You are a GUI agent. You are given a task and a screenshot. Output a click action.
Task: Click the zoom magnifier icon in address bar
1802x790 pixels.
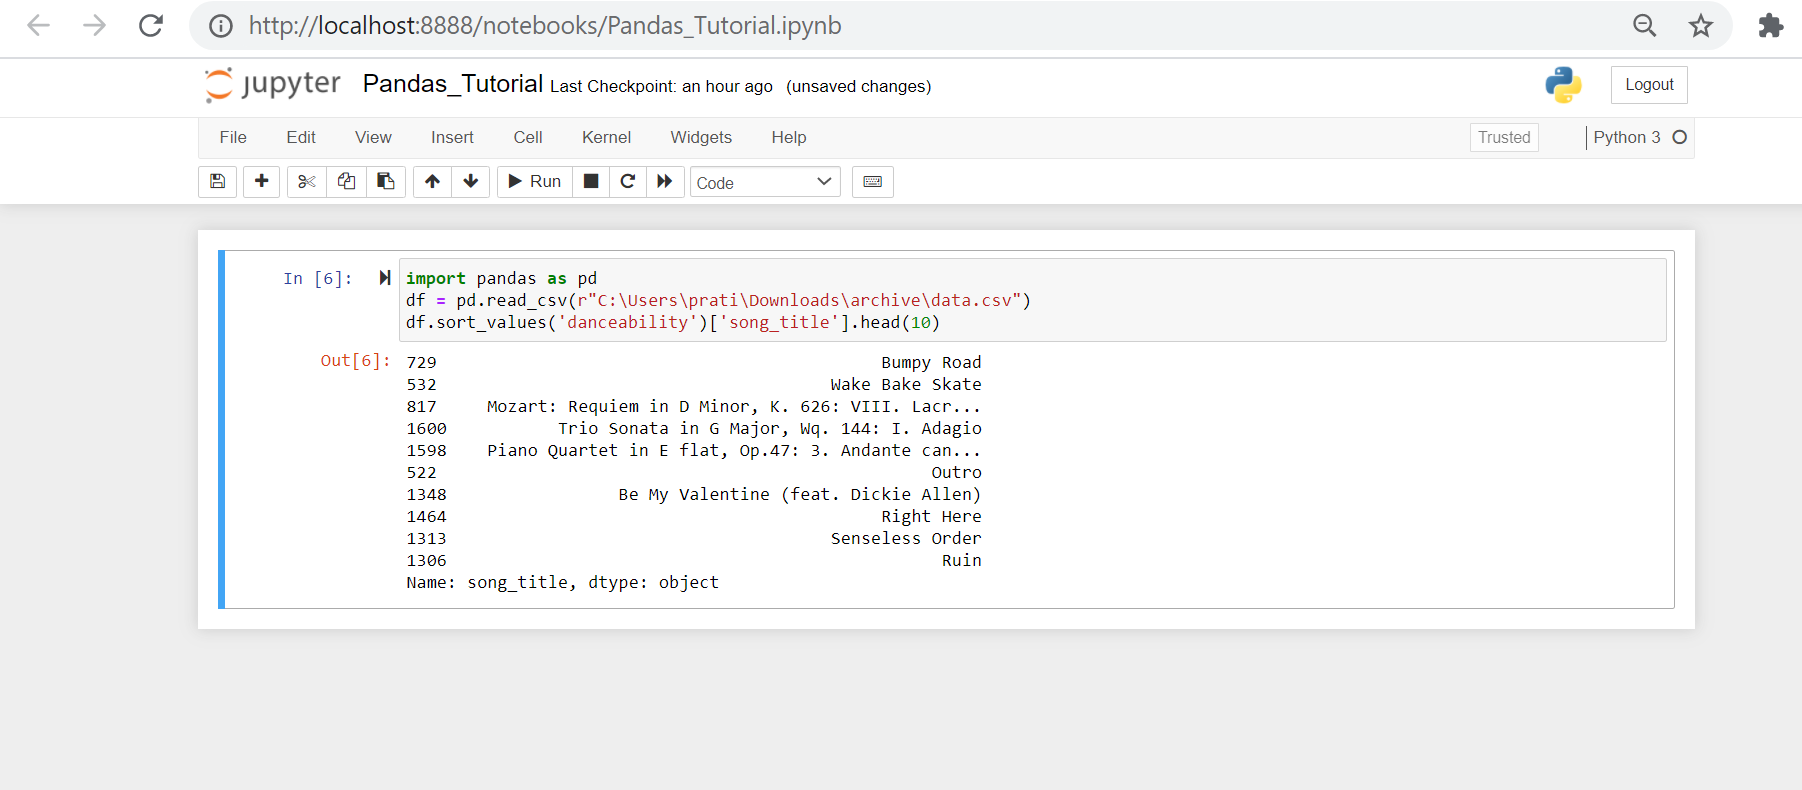coord(1645,25)
